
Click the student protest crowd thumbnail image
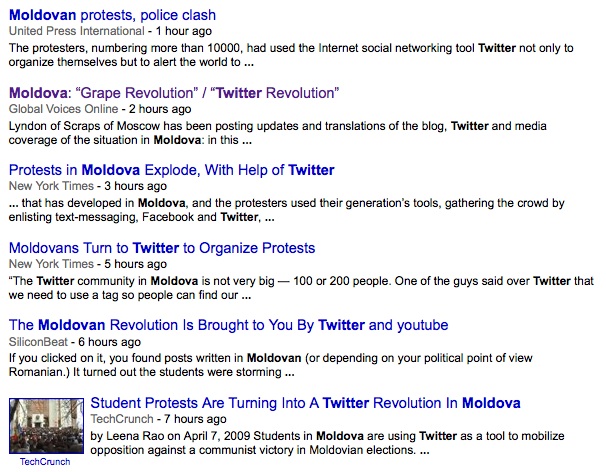coord(45,426)
